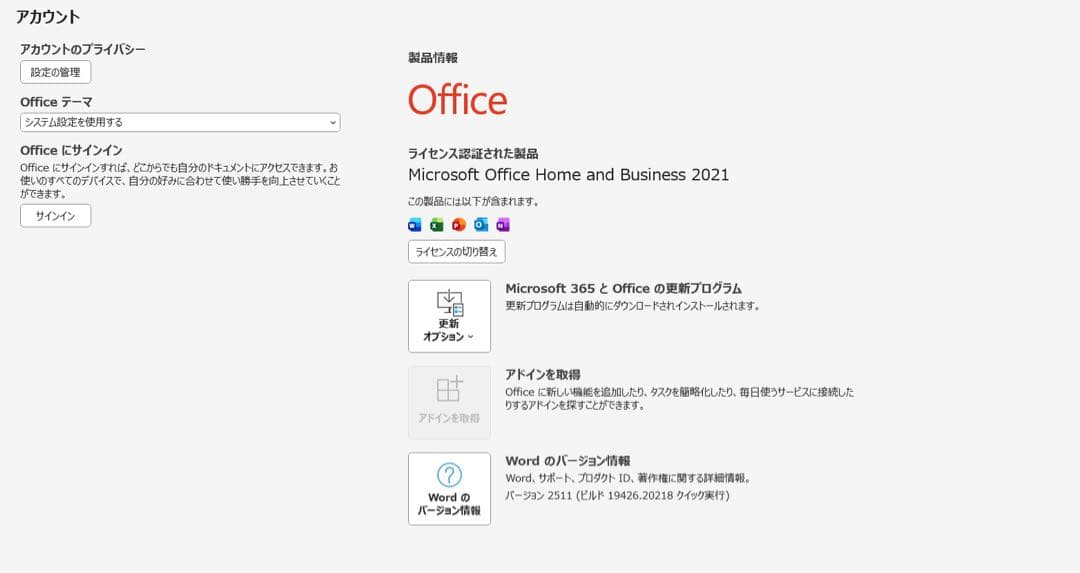Open the 更新オプション dropdown button

(449, 316)
